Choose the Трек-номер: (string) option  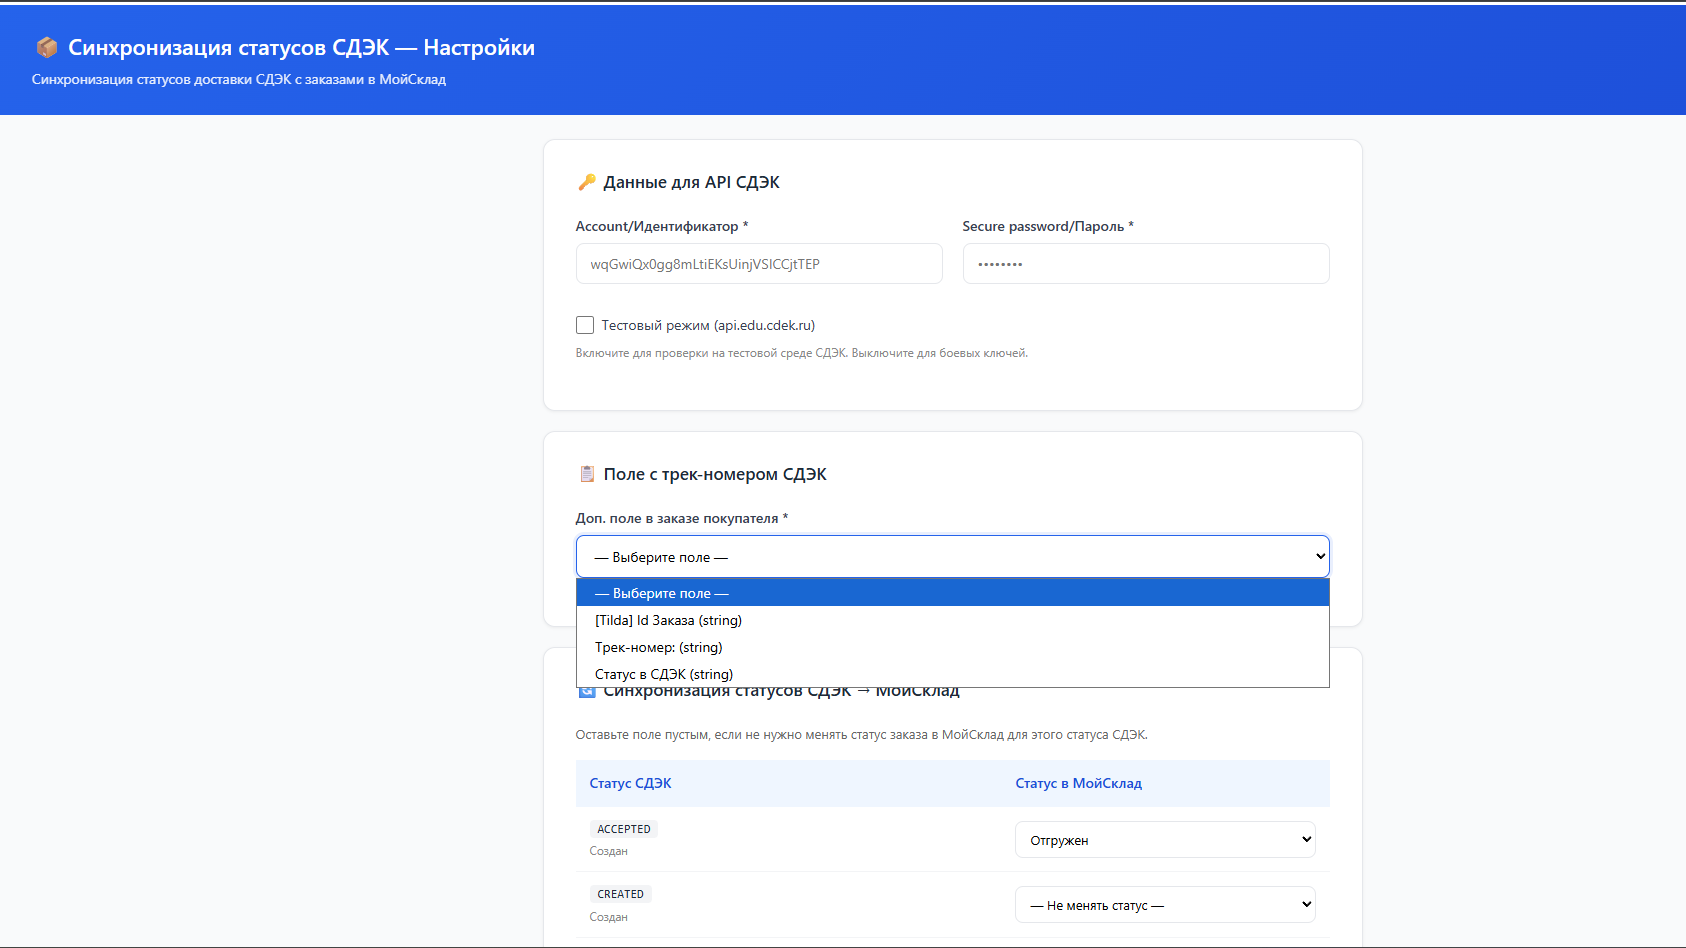953,647
